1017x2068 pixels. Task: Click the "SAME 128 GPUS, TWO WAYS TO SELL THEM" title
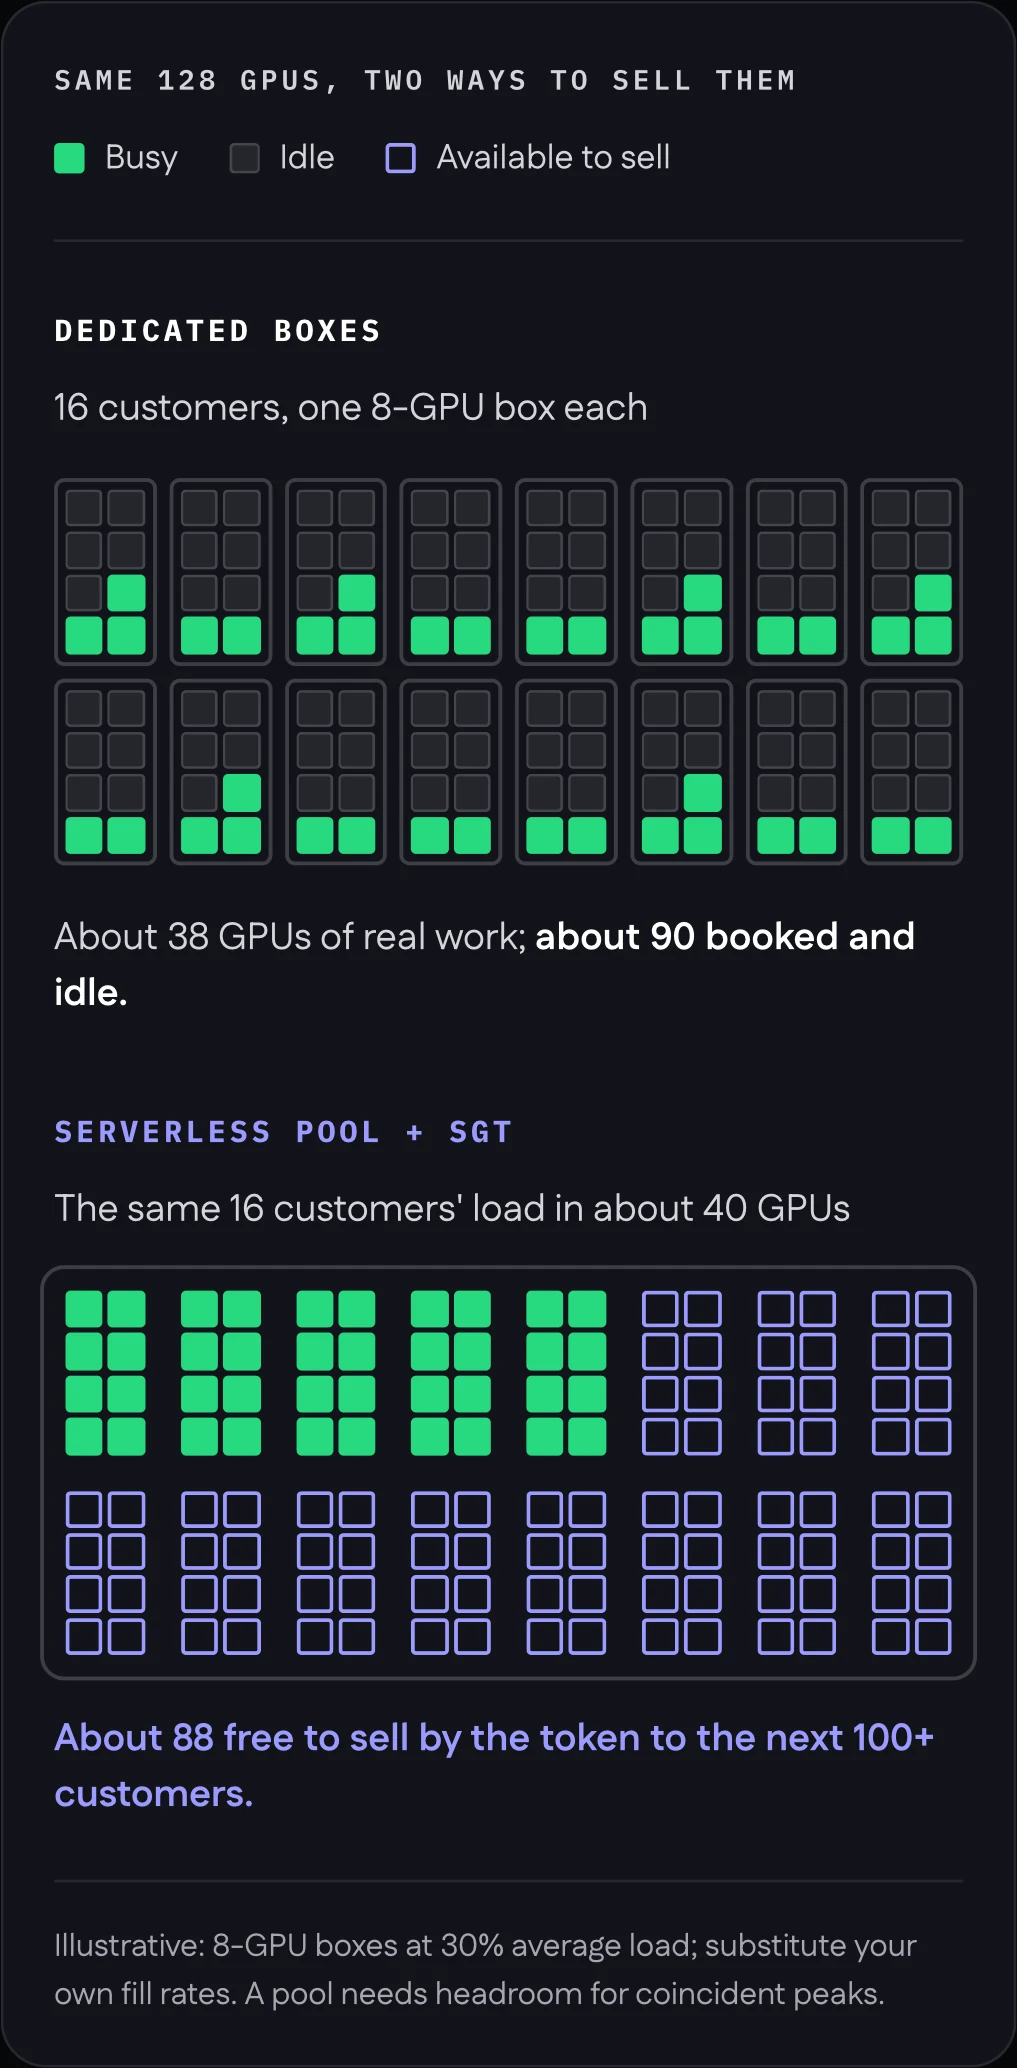coord(425,80)
